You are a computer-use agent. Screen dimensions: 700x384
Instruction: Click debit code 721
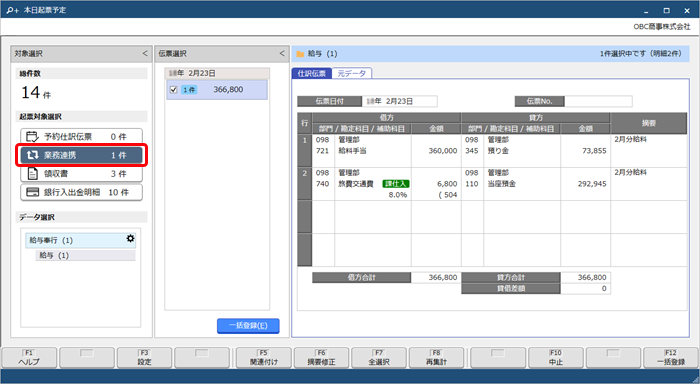tap(322, 151)
